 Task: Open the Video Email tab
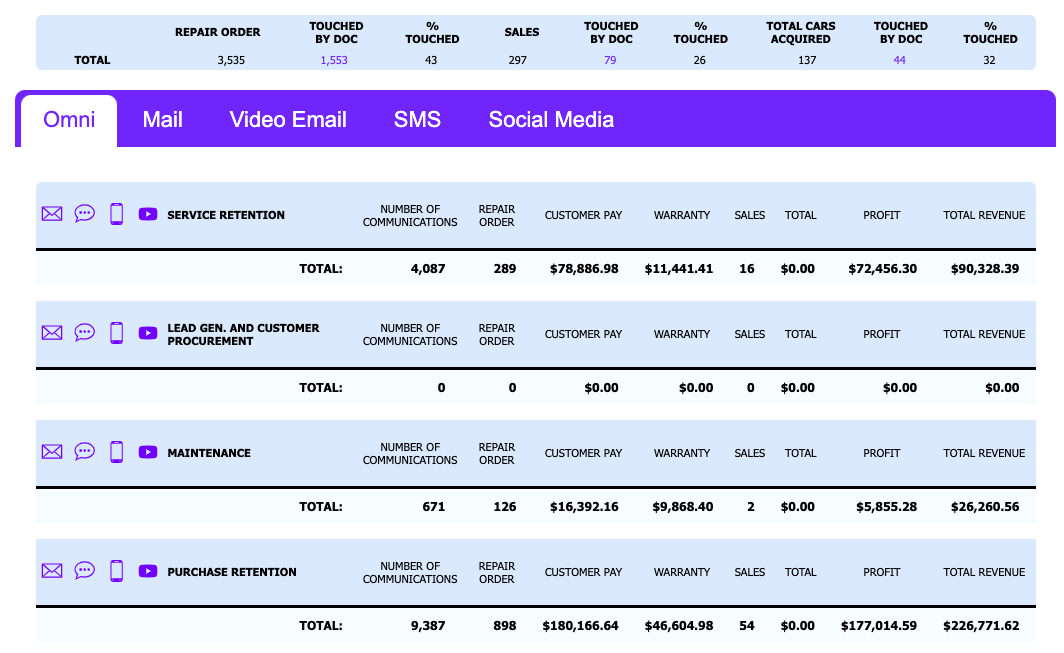[288, 120]
